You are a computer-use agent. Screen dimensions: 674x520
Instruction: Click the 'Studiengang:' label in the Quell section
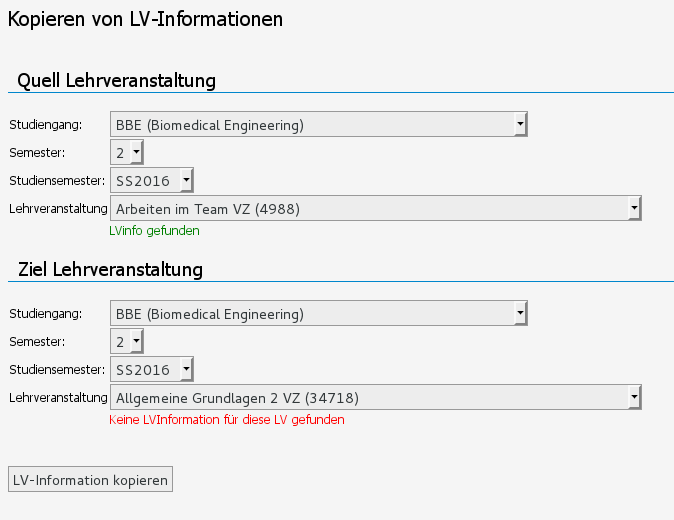45,125
